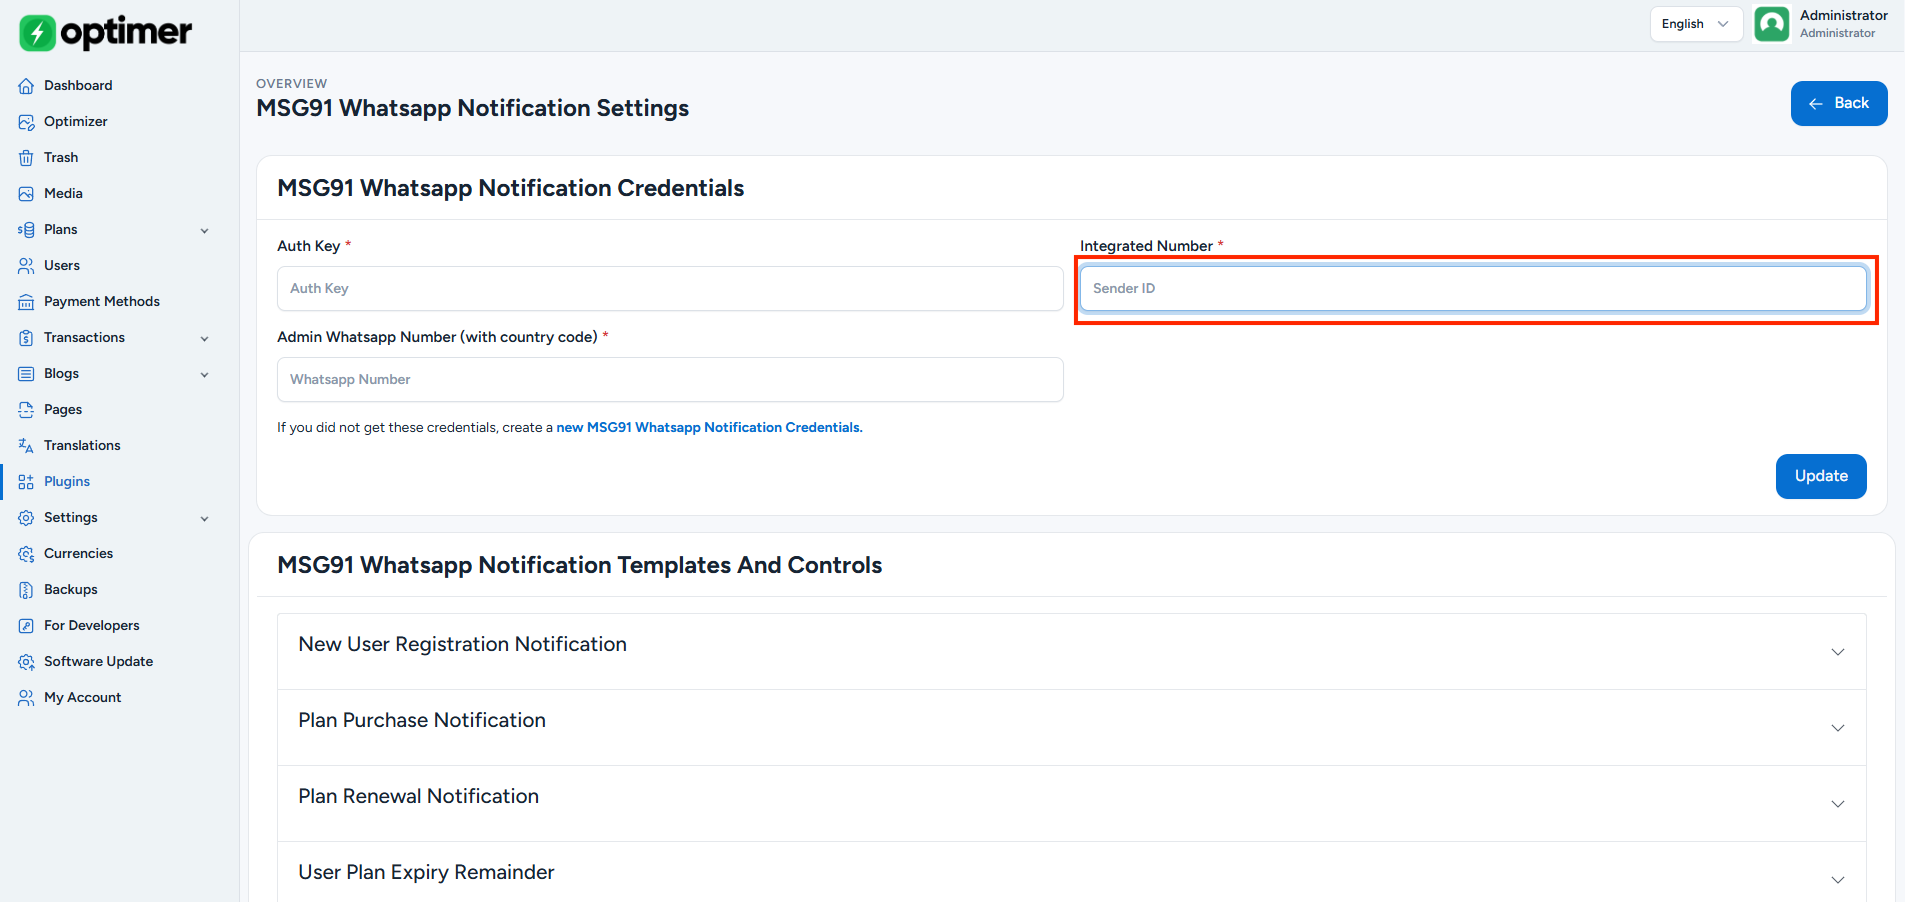The image size is (1905, 902).
Task: Focus the Auth Key input field
Action: [x=670, y=289]
